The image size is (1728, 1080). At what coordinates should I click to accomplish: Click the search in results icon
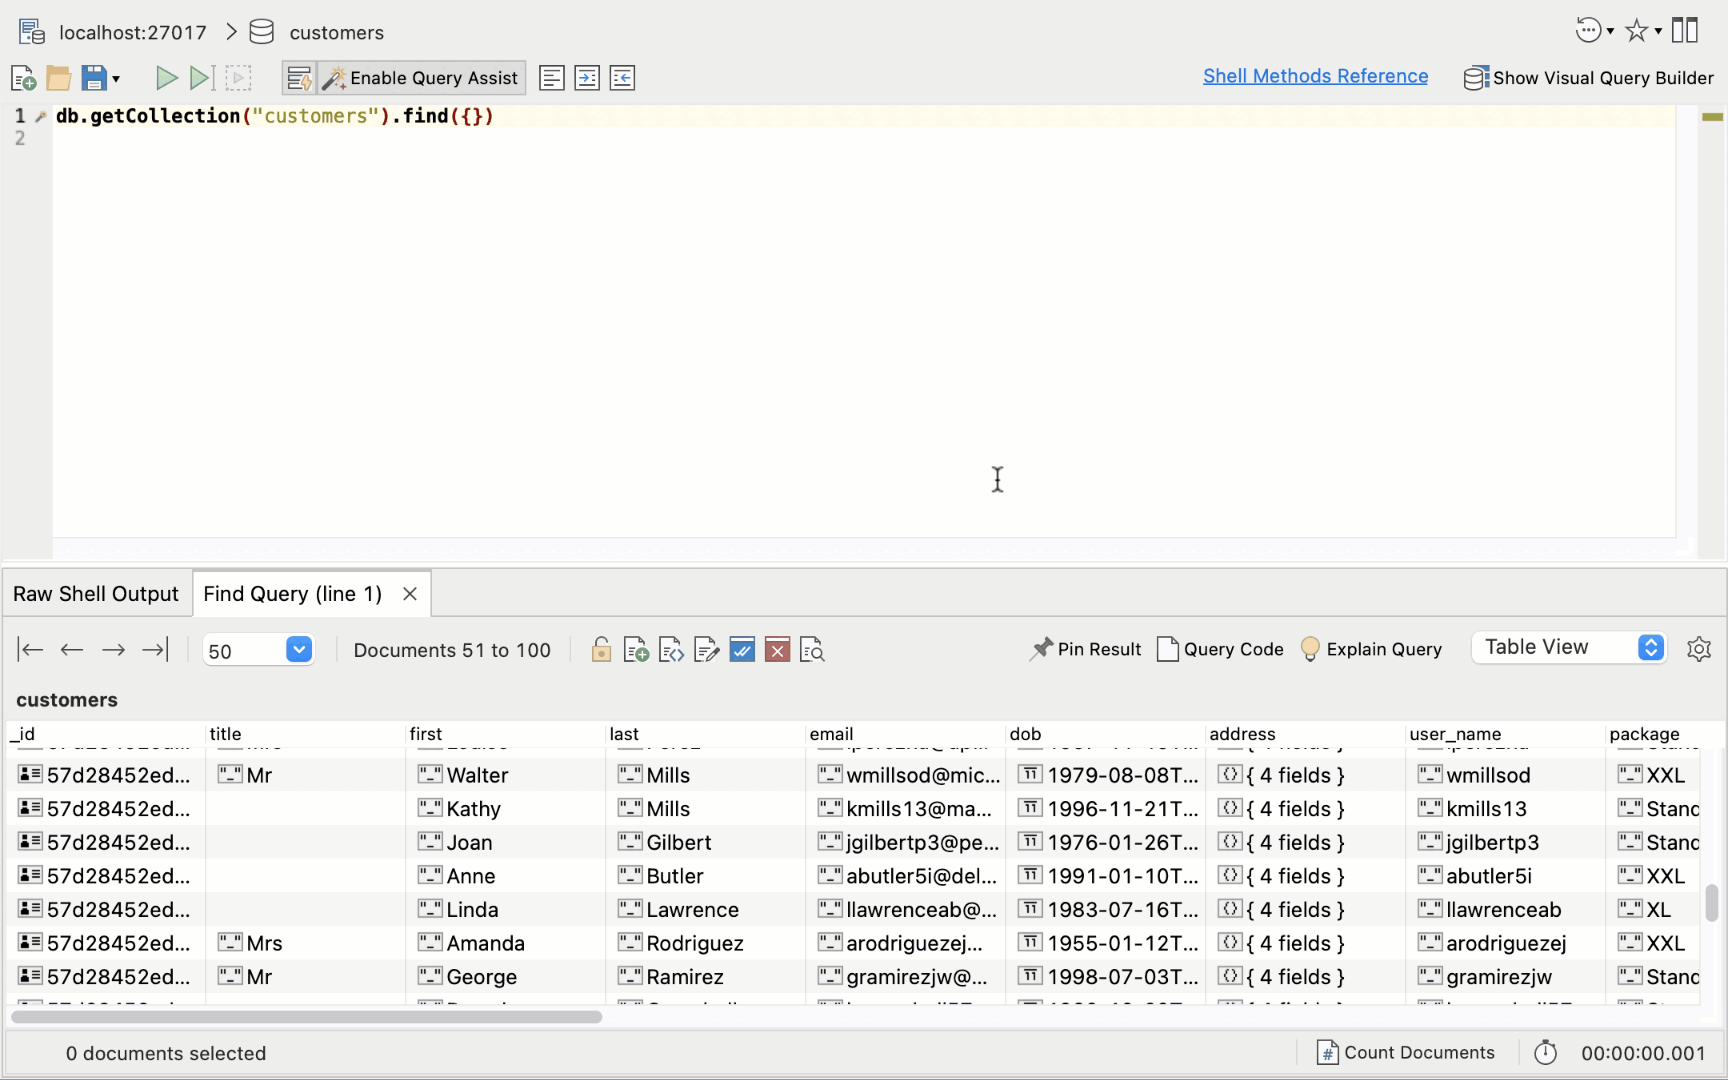tap(812, 650)
